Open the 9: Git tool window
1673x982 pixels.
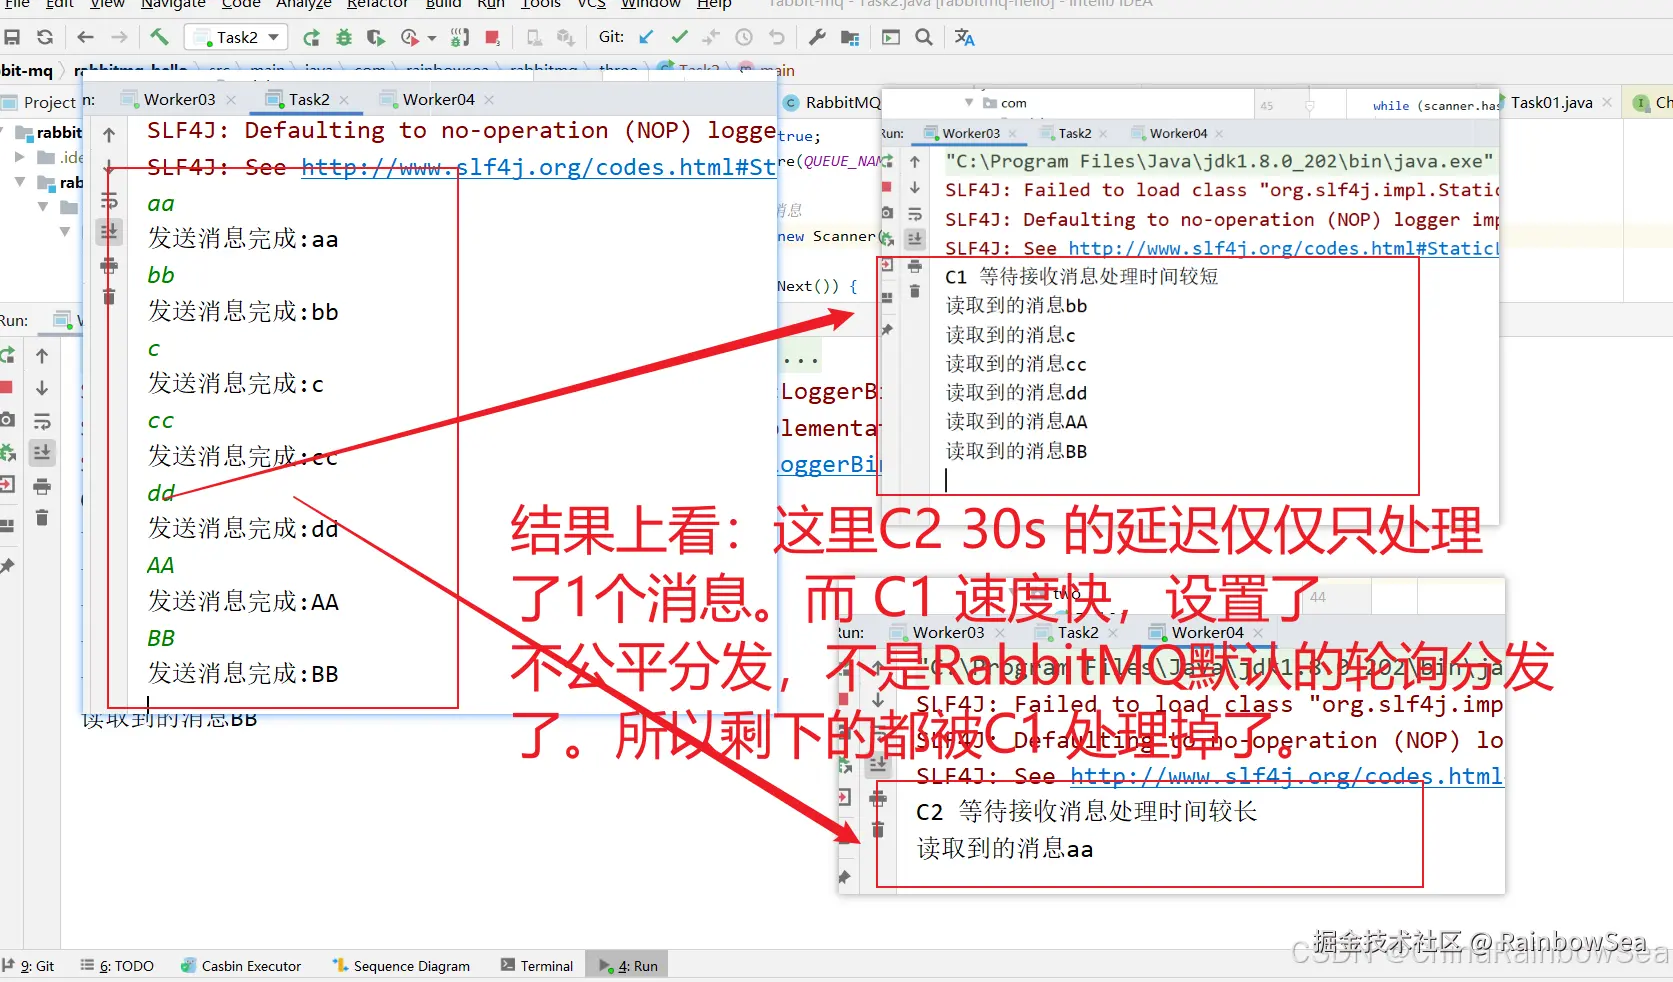click(x=29, y=966)
